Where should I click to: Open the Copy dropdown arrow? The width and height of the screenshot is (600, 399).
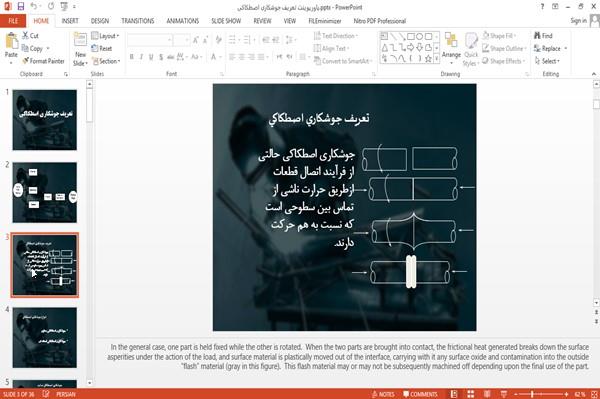coord(48,48)
